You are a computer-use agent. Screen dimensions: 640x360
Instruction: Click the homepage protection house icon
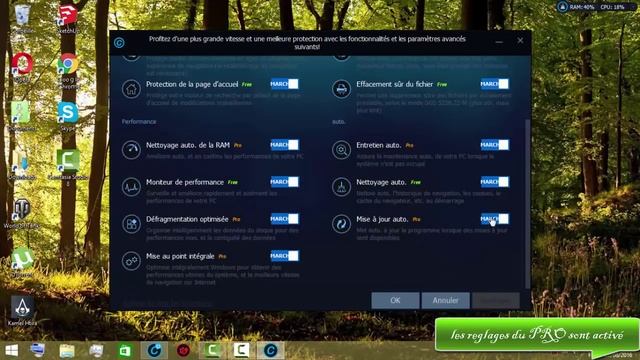pyautogui.click(x=131, y=89)
